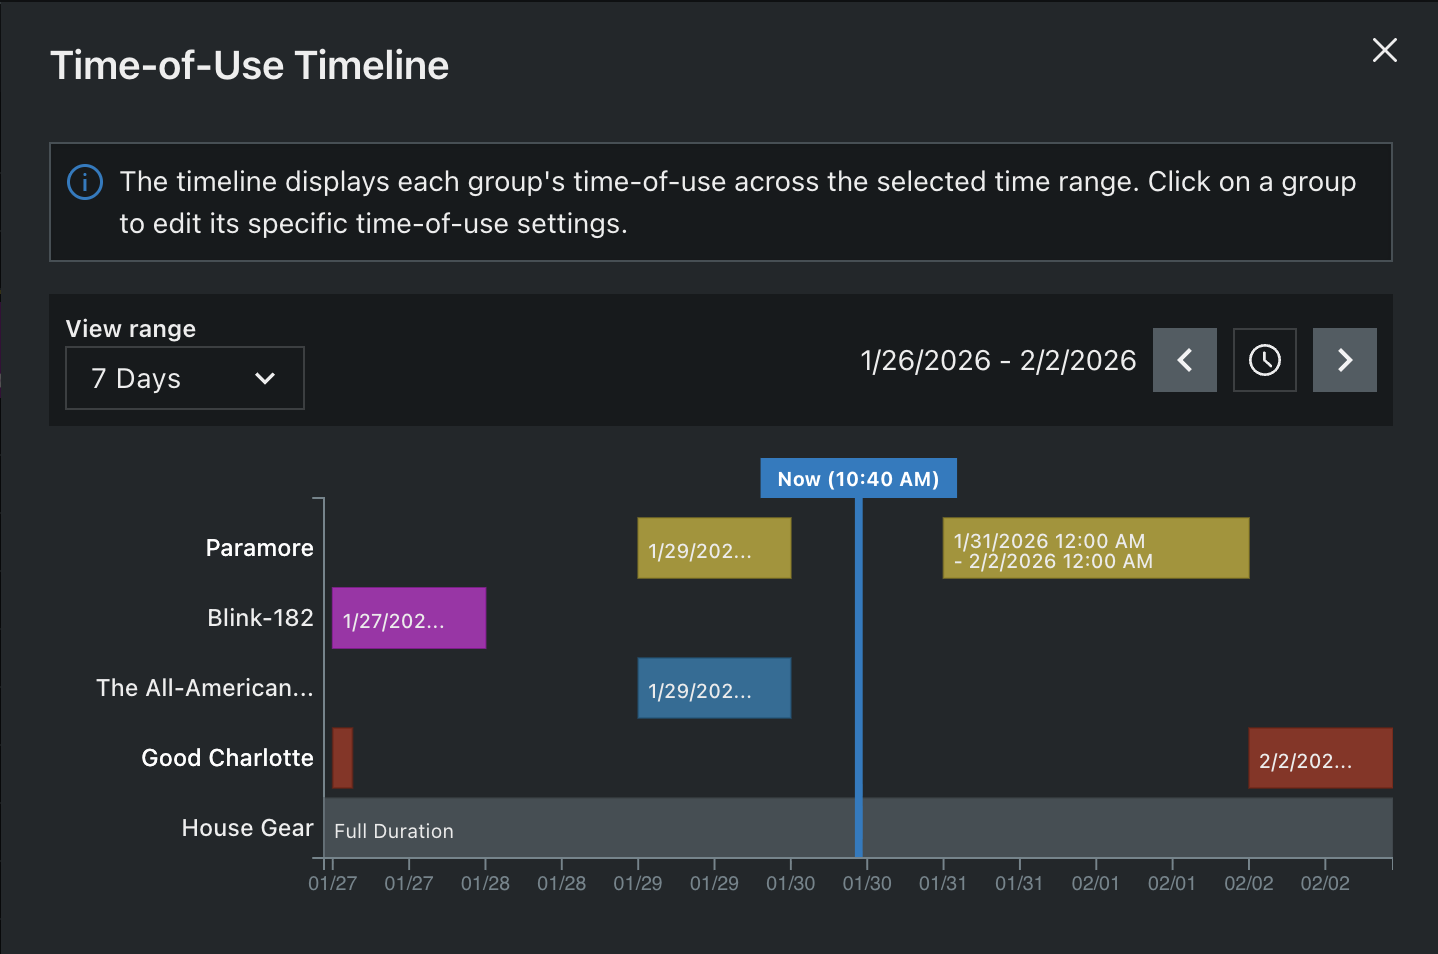Click Paramore's 1/31 to 2/2 yellow bar
This screenshot has height=954, width=1438.
(1095, 548)
